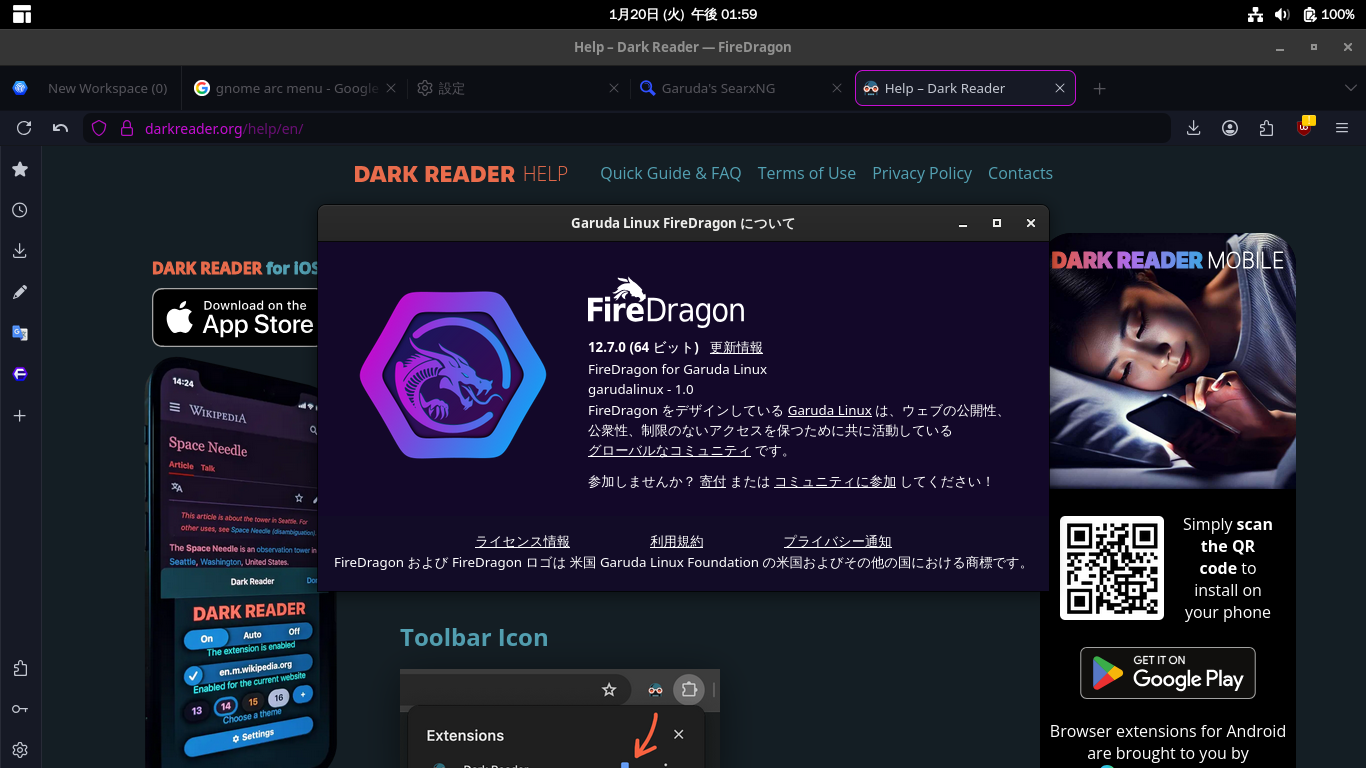Open the Privacy Policy page link
Image resolution: width=1366 pixels, height=768 pixels.
click(922, 173)
